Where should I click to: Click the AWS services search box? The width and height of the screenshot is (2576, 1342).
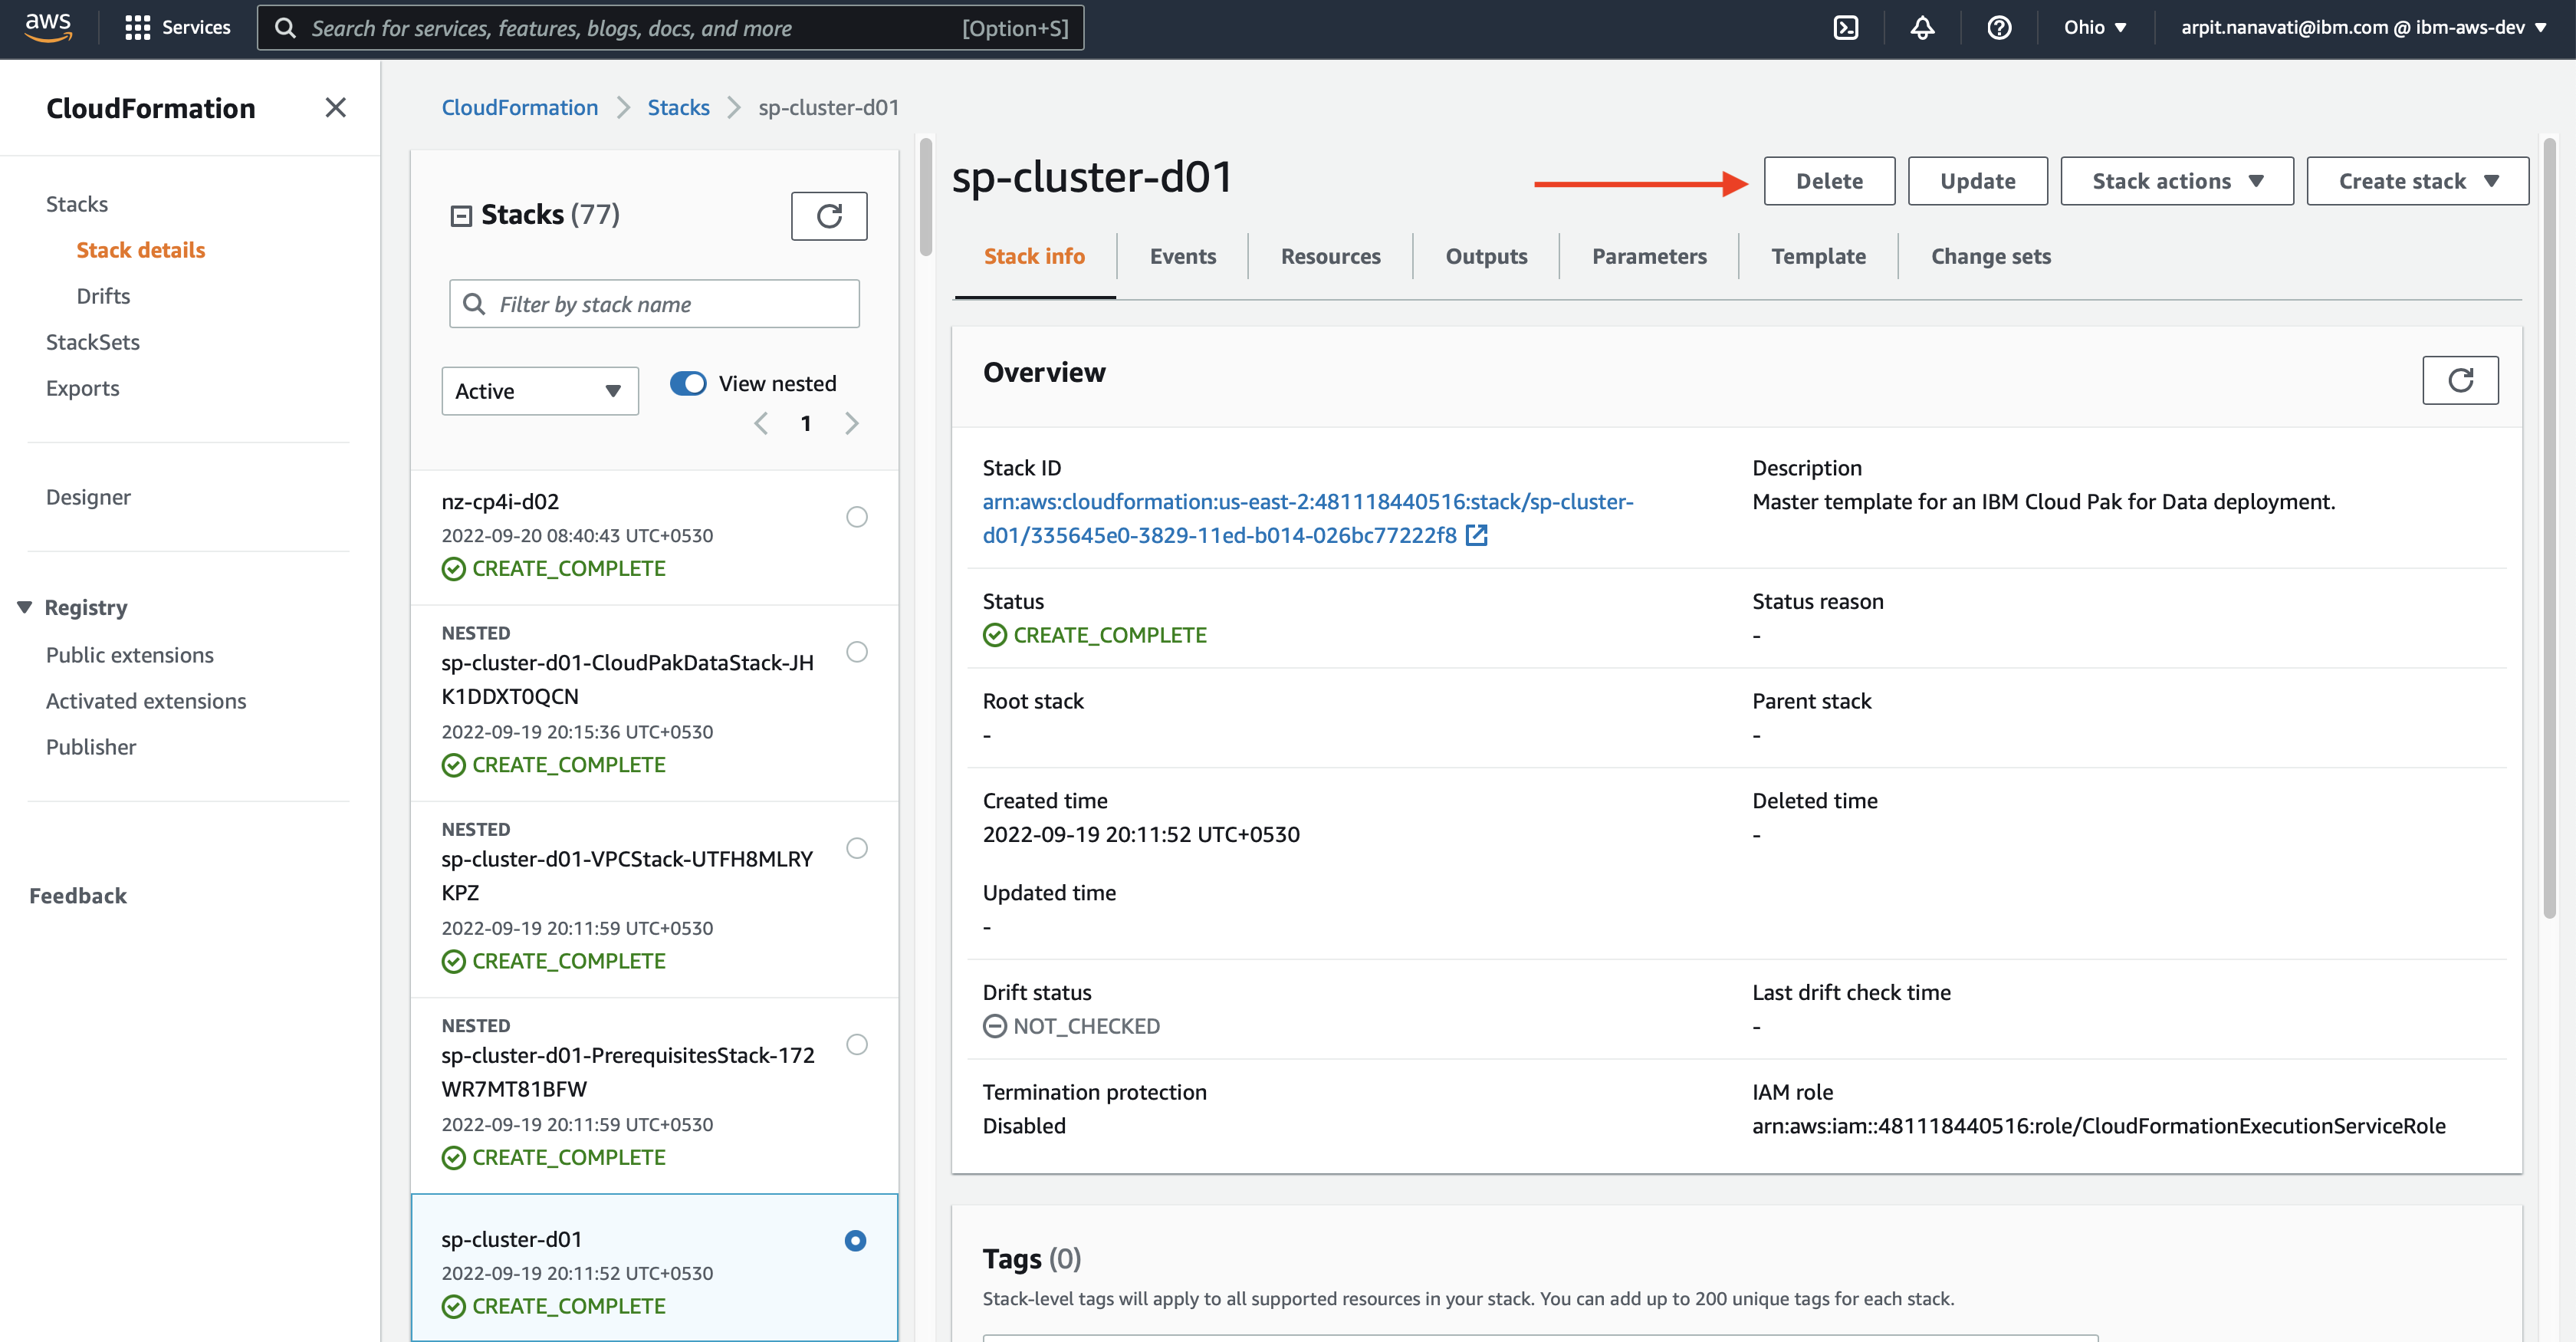tap(670, 28)
